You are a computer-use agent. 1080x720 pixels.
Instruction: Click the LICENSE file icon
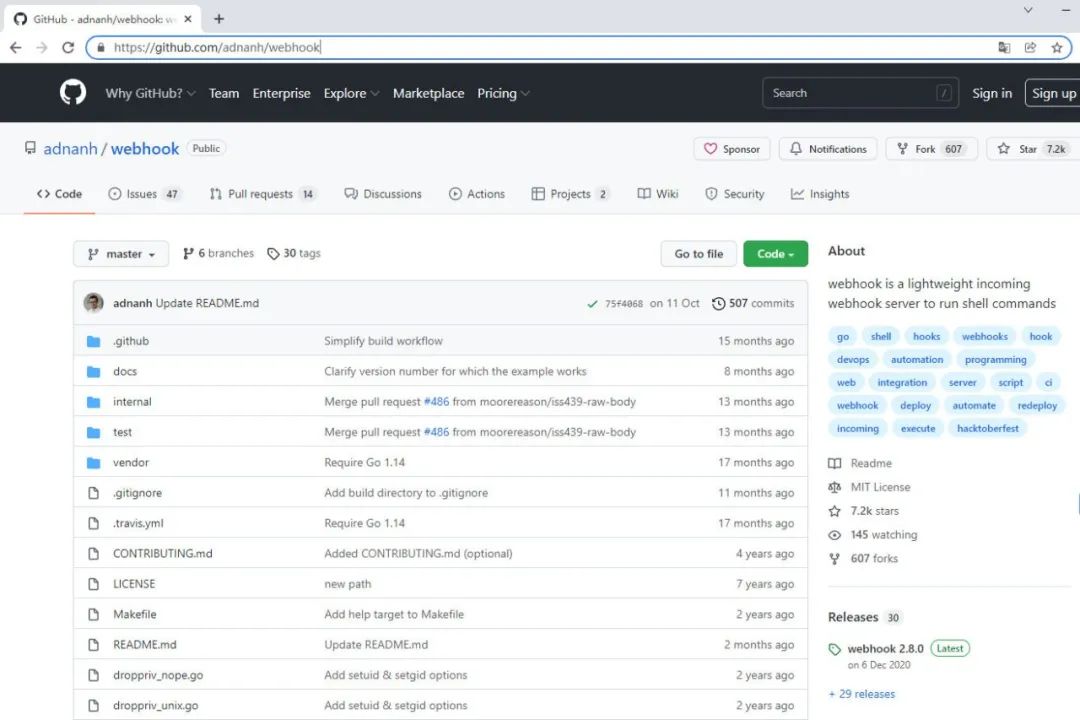(x=94, y=584)
